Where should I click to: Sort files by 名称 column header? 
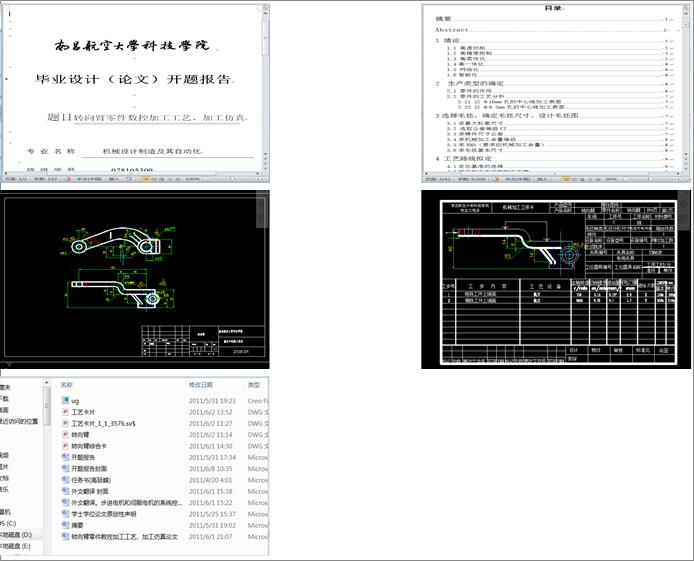[68, 384]
